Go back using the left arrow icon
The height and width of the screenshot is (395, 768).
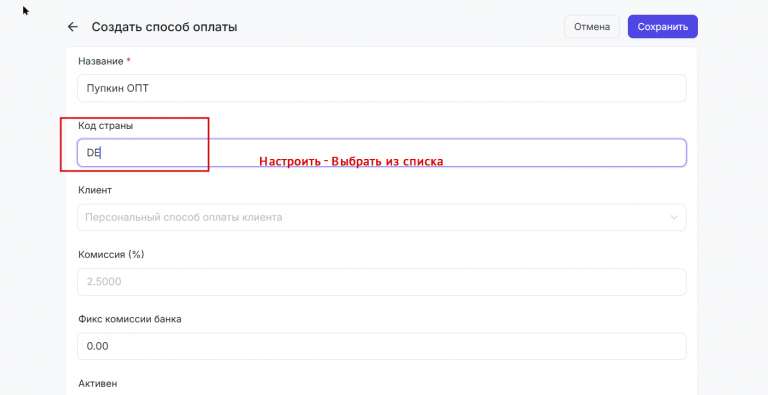pos(72,27)
